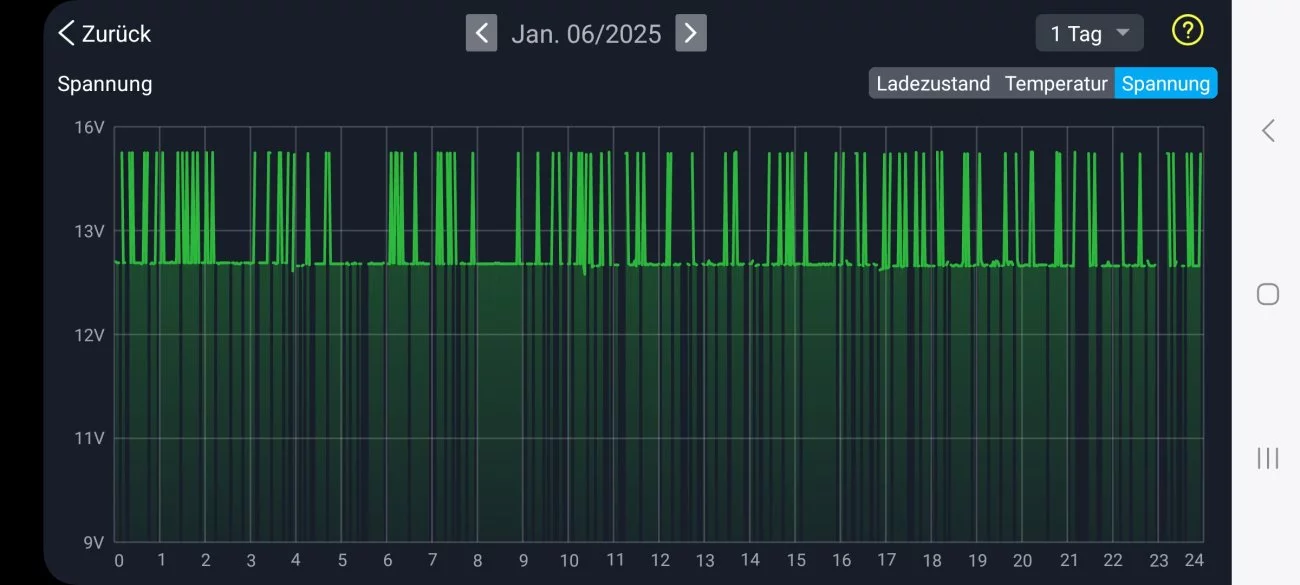This screenshot has width=1300, height=585.
Task: Advance to the next day arrow
Action: pyautogui.click(x=691, y=33)
